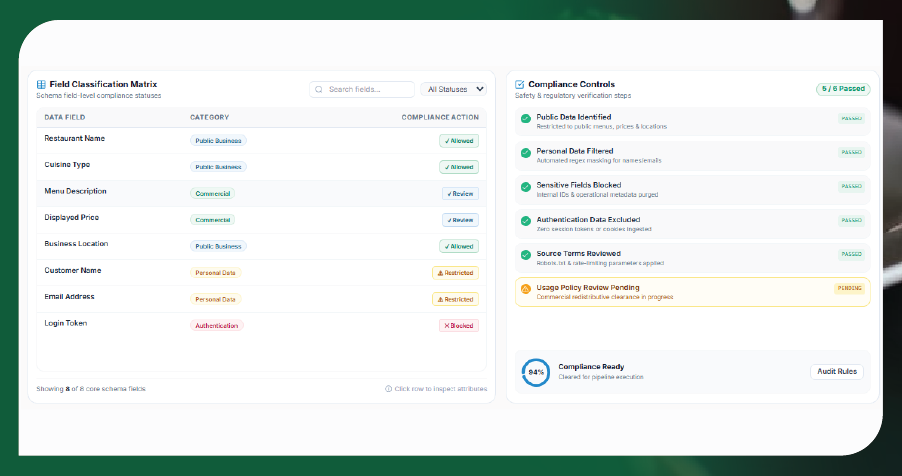Viewport: 902px width, 476px height.
Task: Click the green check beside Authentication Data Excluded
Action: click(526, 221)
